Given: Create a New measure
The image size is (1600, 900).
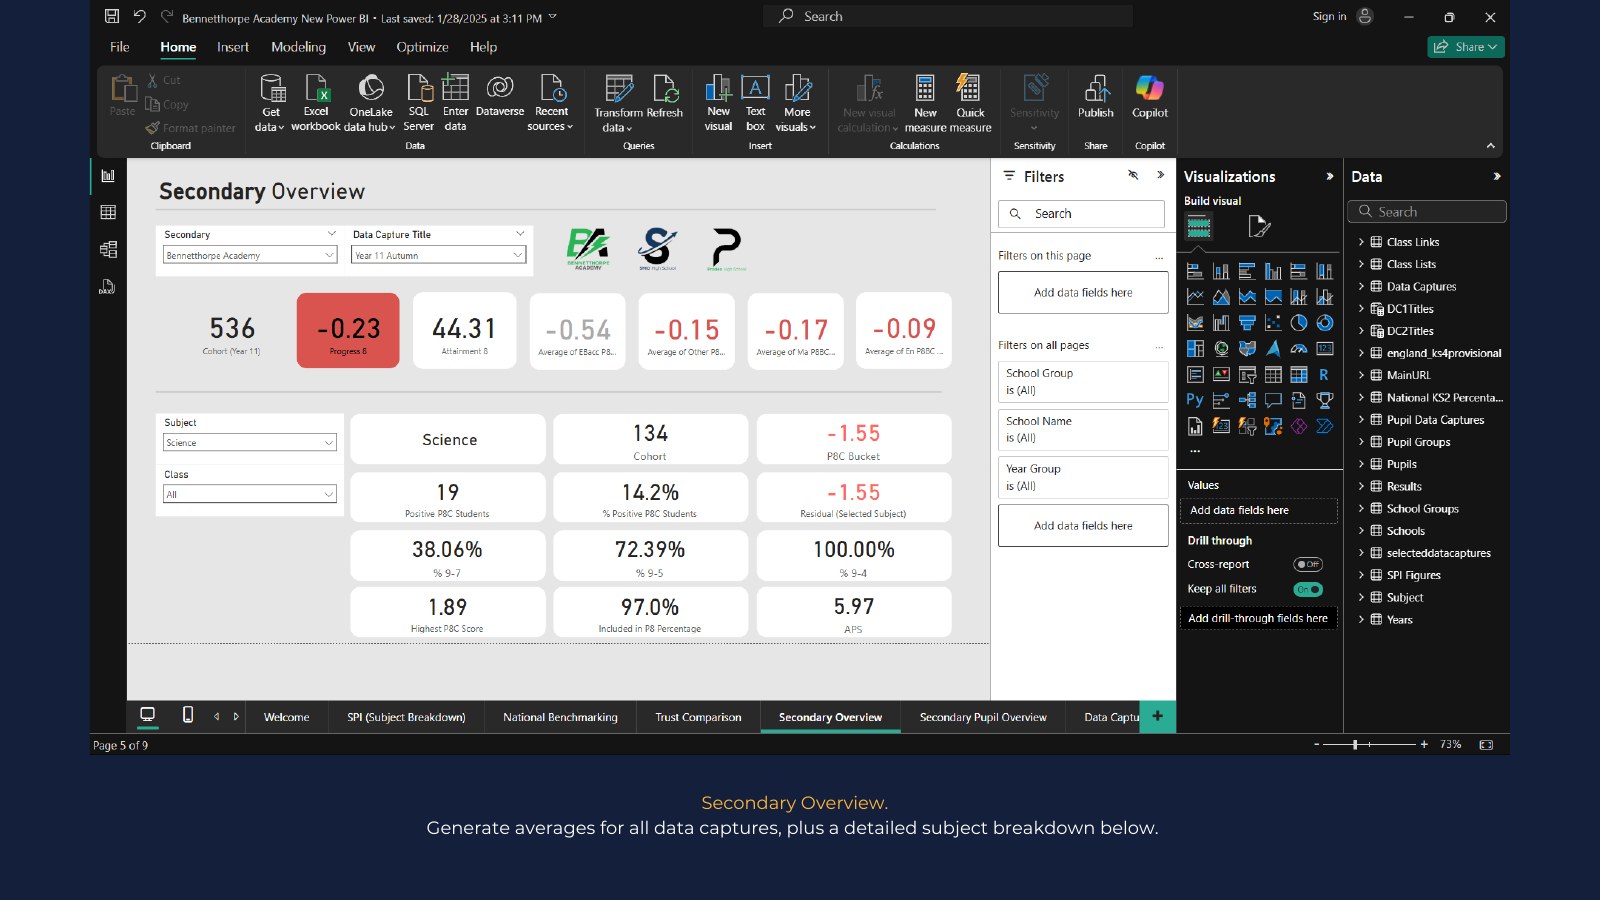Looking at the screenshot, I should coord(925,102).
